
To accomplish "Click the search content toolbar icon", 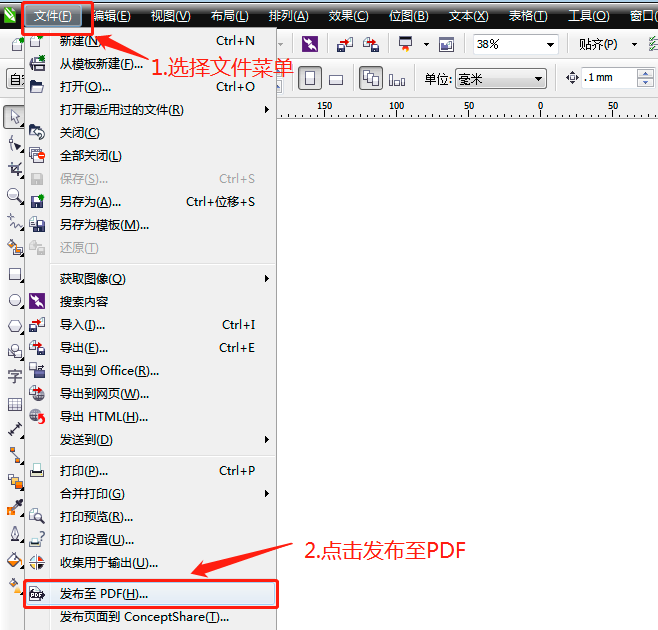I will point(310,44).
